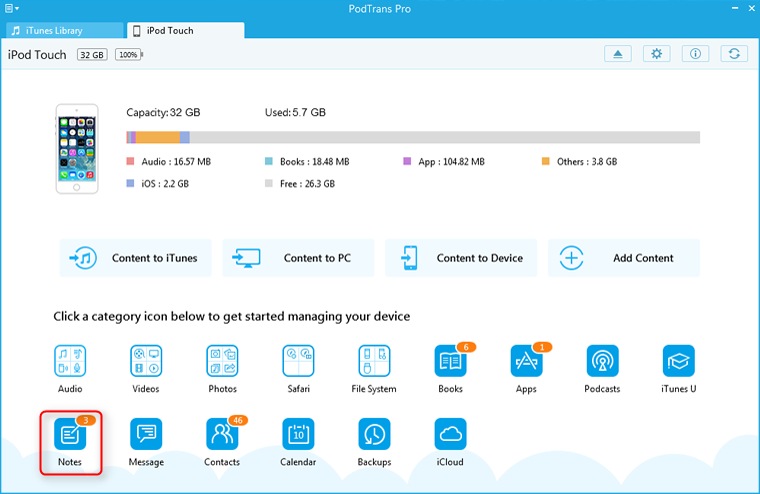
Task: Click the Content to iTunes button
Action: click(136, 258)
